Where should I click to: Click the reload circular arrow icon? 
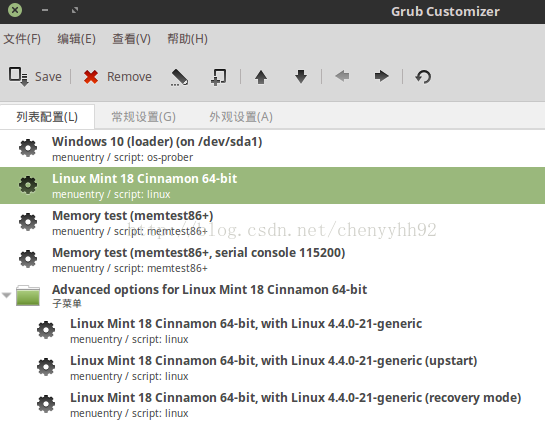(423, 77)
